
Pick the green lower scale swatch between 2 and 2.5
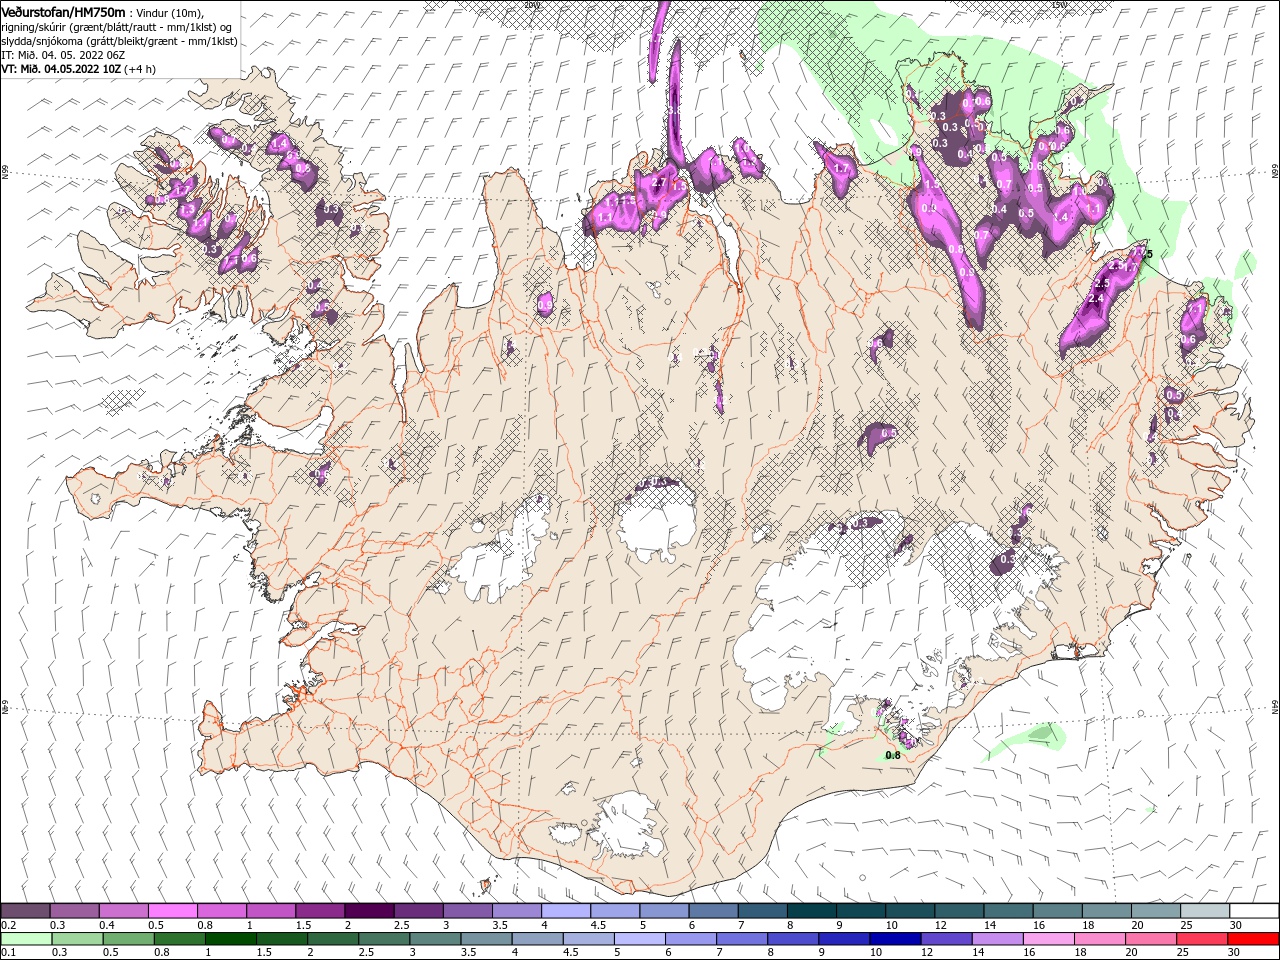(x=332, y=939)
